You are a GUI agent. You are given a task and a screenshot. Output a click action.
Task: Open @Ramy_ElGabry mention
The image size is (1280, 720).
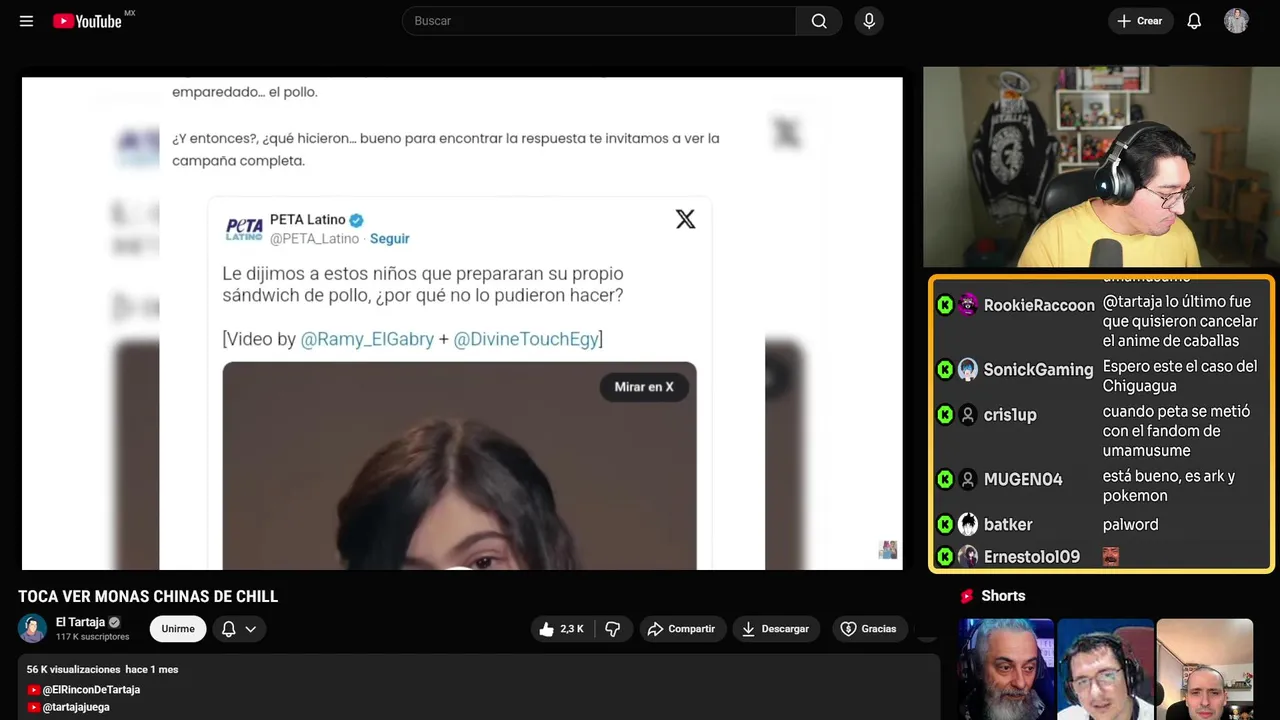click(367, 339)
